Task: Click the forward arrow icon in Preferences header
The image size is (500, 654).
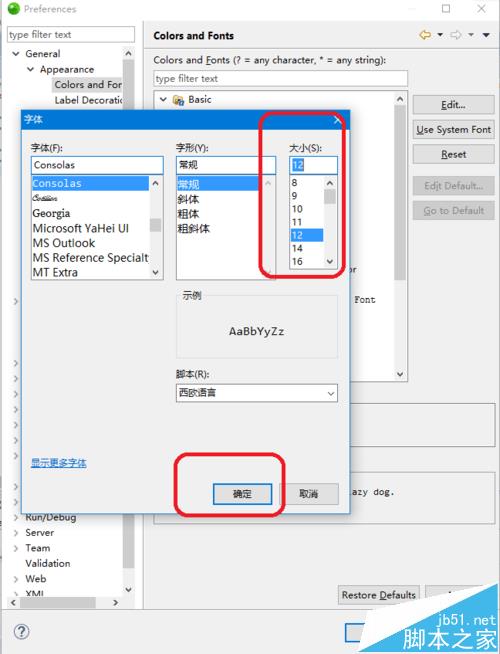Action: pyautogui.click(x=456, y=35)
